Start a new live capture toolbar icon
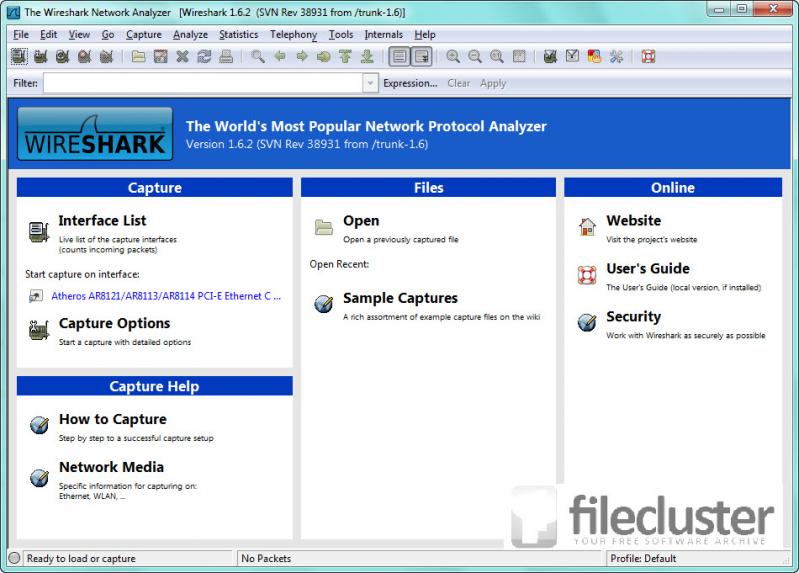This screenshot has width=799, height=573. [x=63, y=56]
